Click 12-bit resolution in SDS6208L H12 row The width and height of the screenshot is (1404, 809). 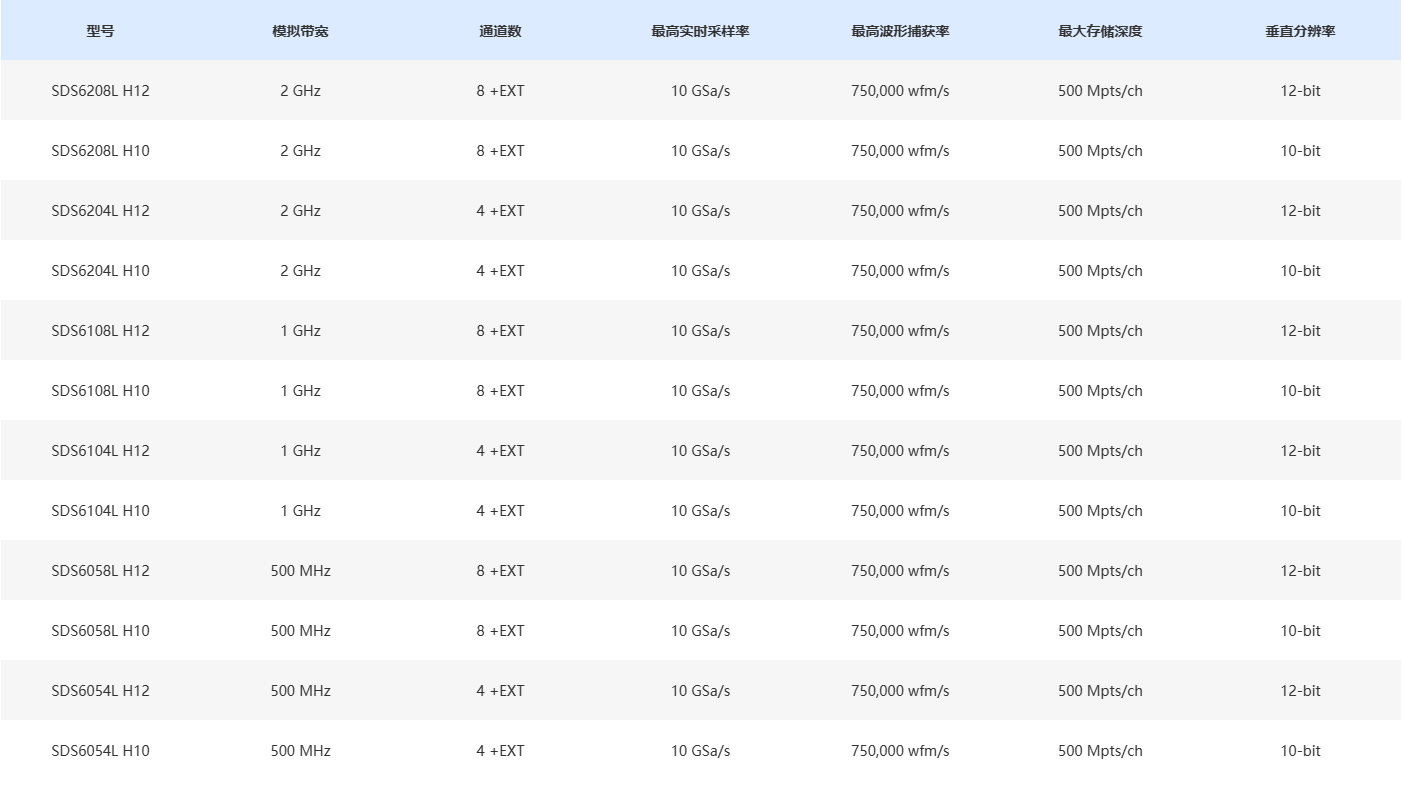1300,91
